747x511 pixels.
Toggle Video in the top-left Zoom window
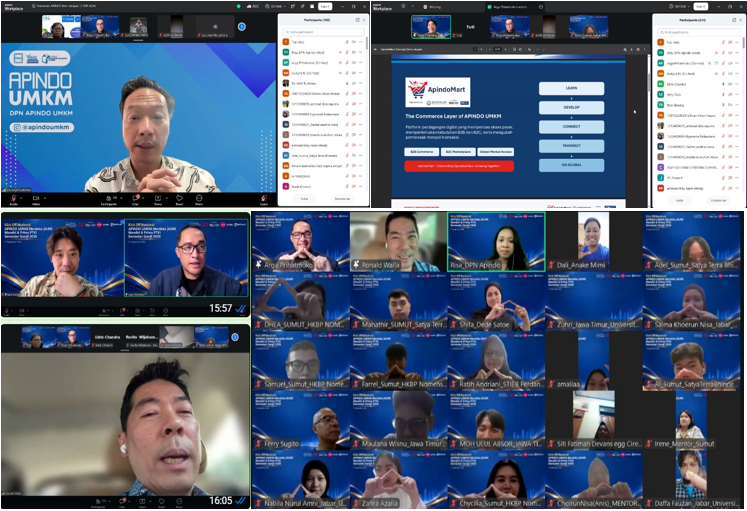36,199
